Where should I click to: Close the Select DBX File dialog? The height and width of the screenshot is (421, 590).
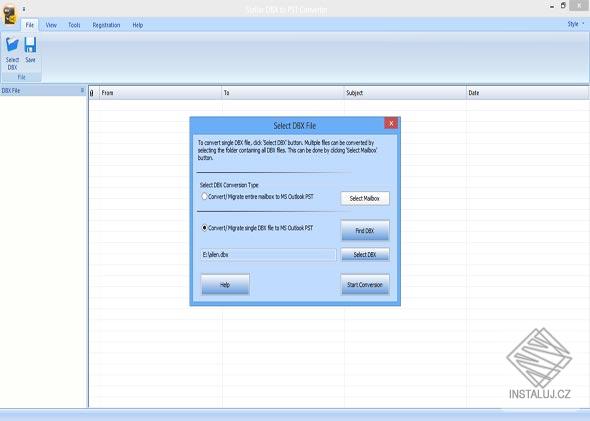391,123
